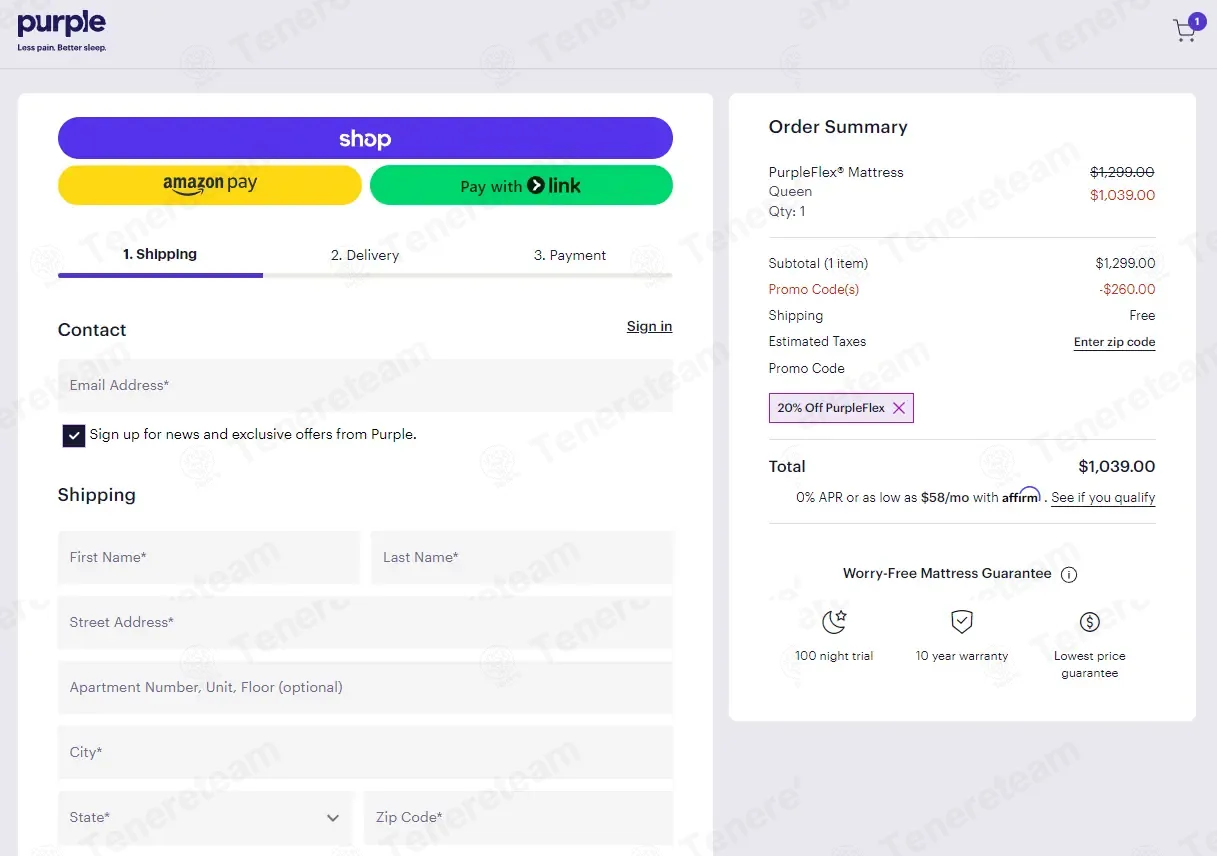1217x856 pixels.
Task: Click the Subtotal (1 item) label
Action: tap(818, 263)
